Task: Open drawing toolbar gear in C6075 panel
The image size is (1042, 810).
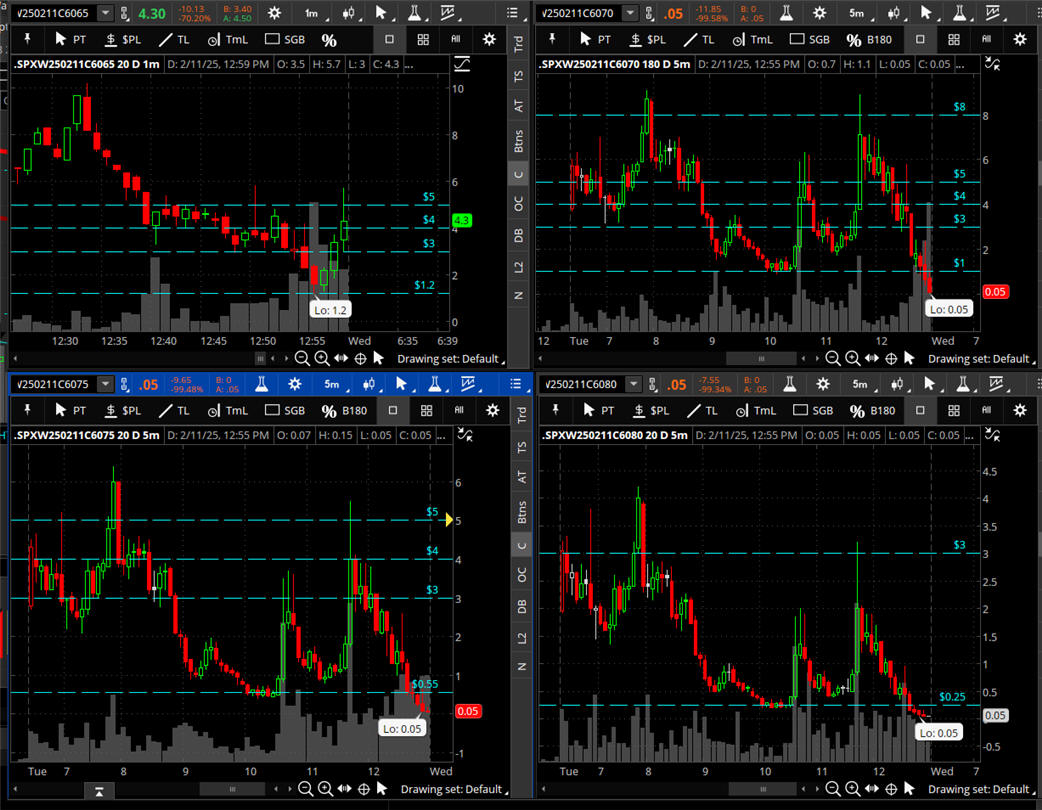Action: [x=492, y=411]
